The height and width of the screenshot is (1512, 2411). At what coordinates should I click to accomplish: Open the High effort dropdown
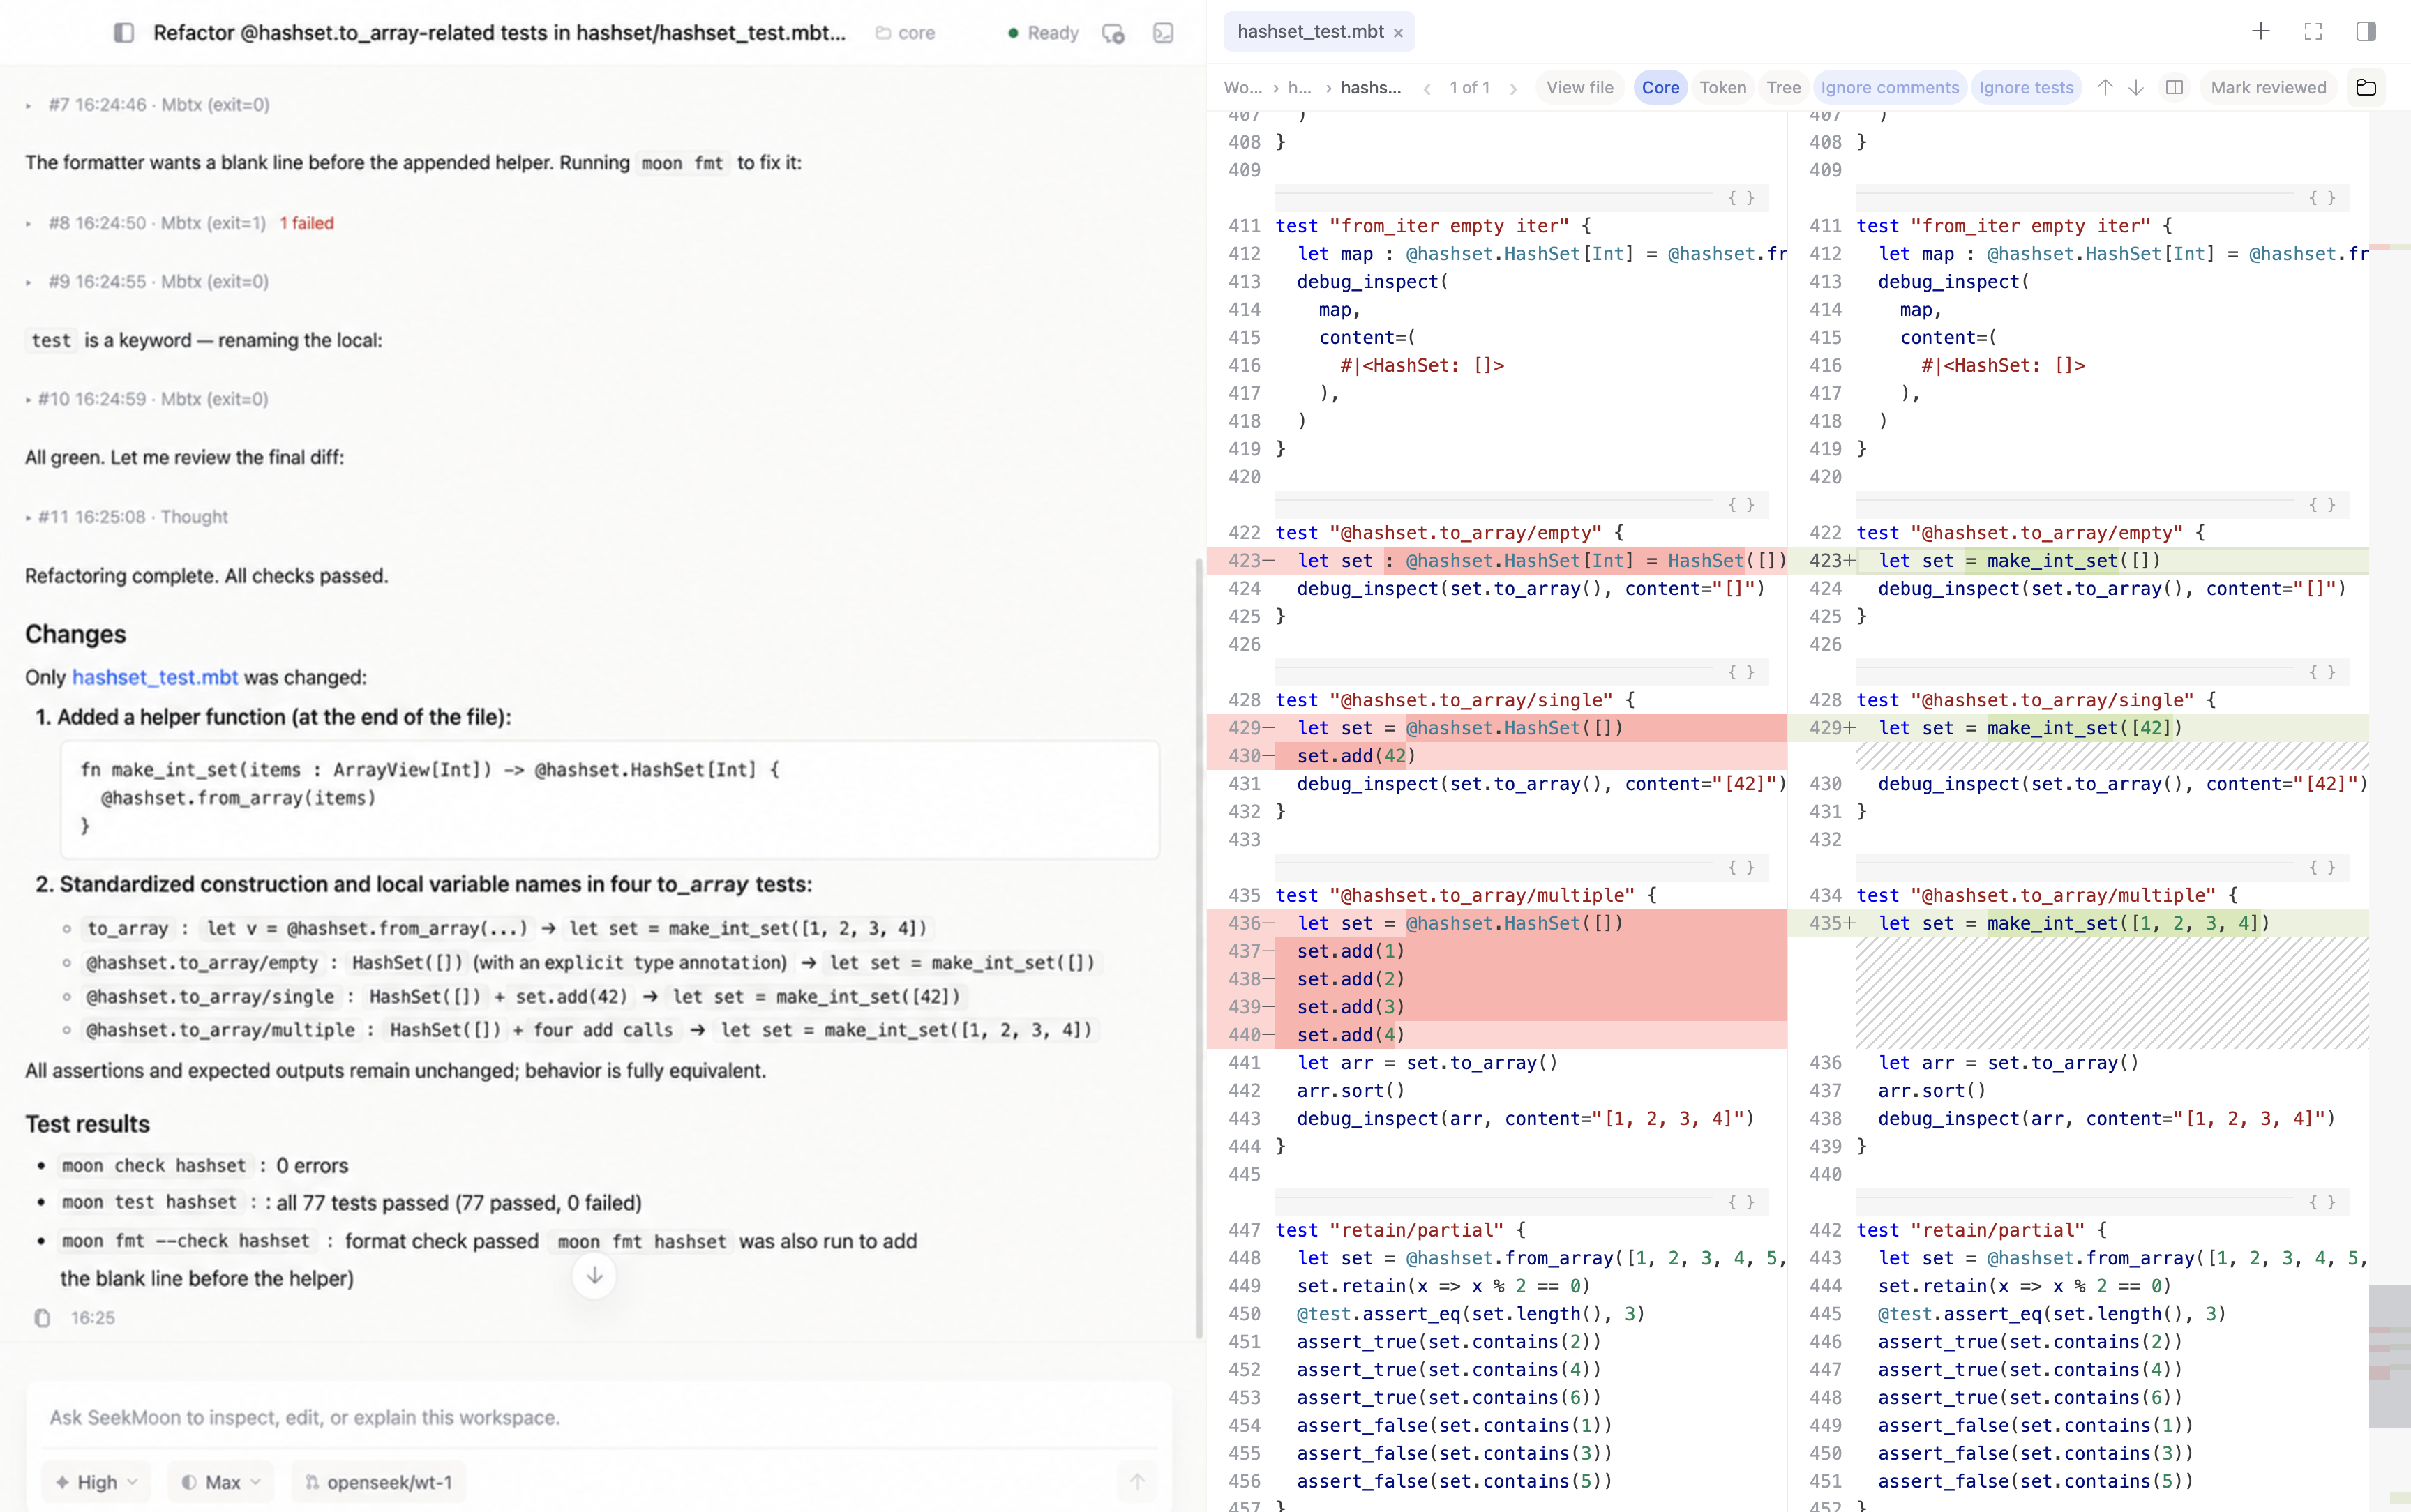(96, 1482)
